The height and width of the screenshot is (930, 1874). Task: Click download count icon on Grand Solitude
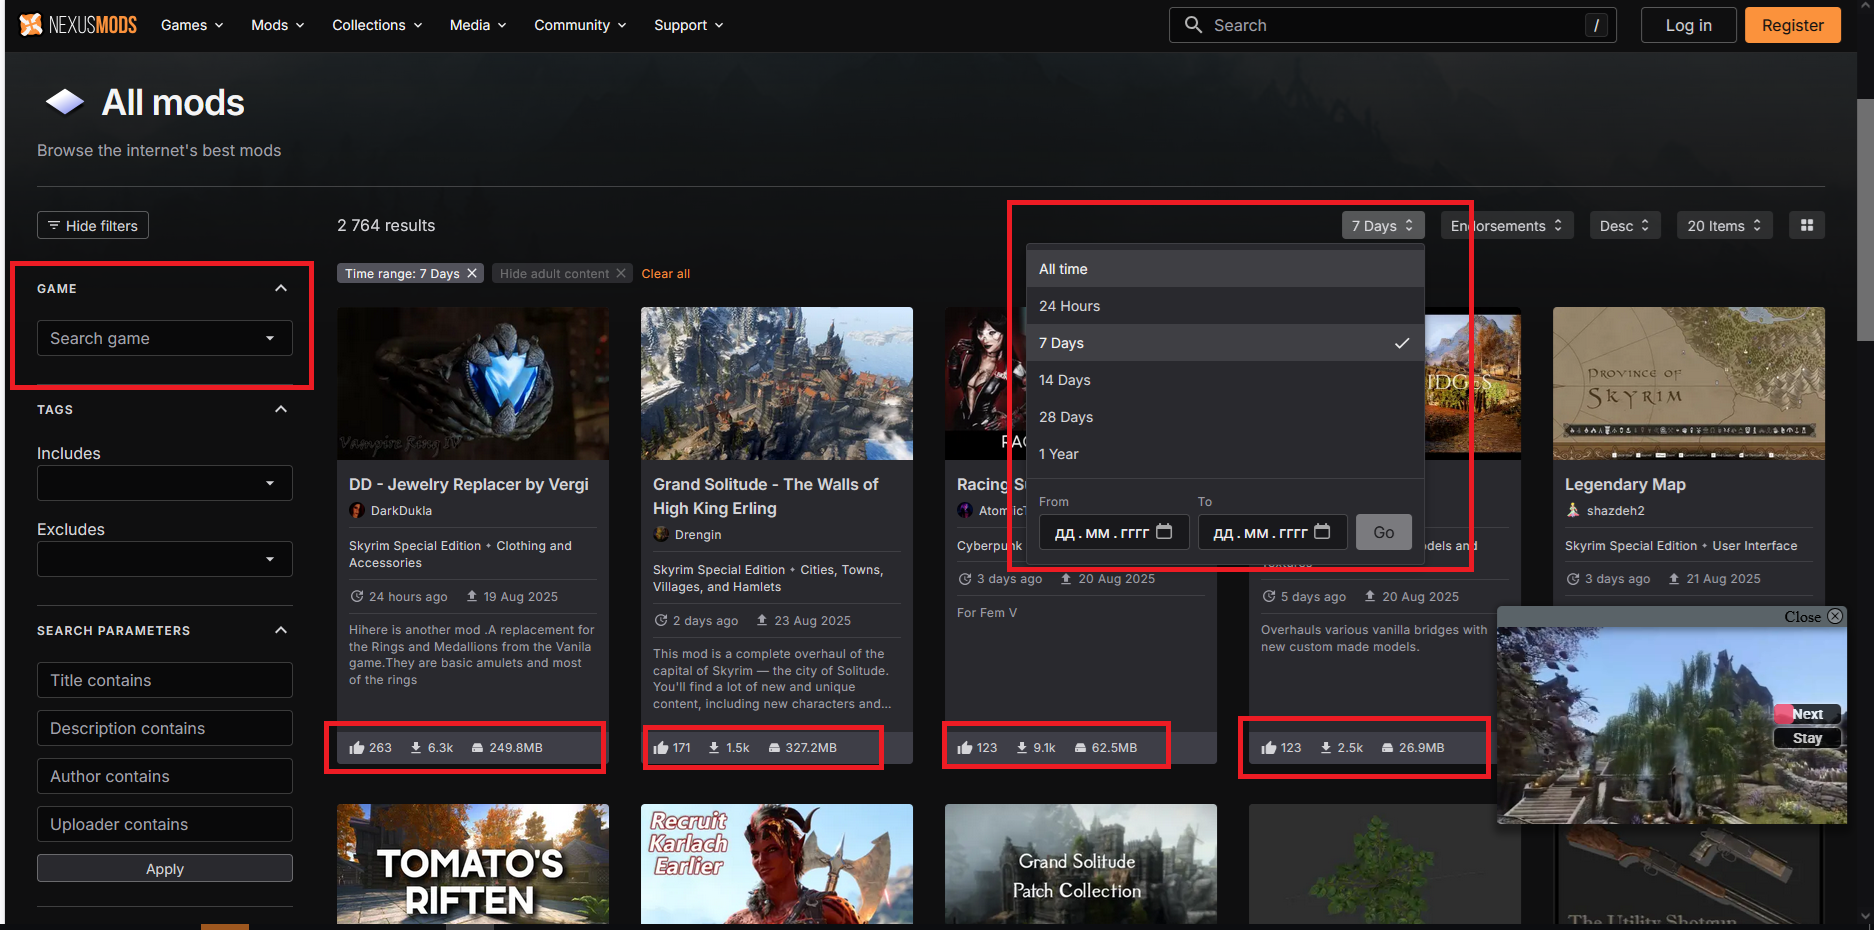coord(714,748)
